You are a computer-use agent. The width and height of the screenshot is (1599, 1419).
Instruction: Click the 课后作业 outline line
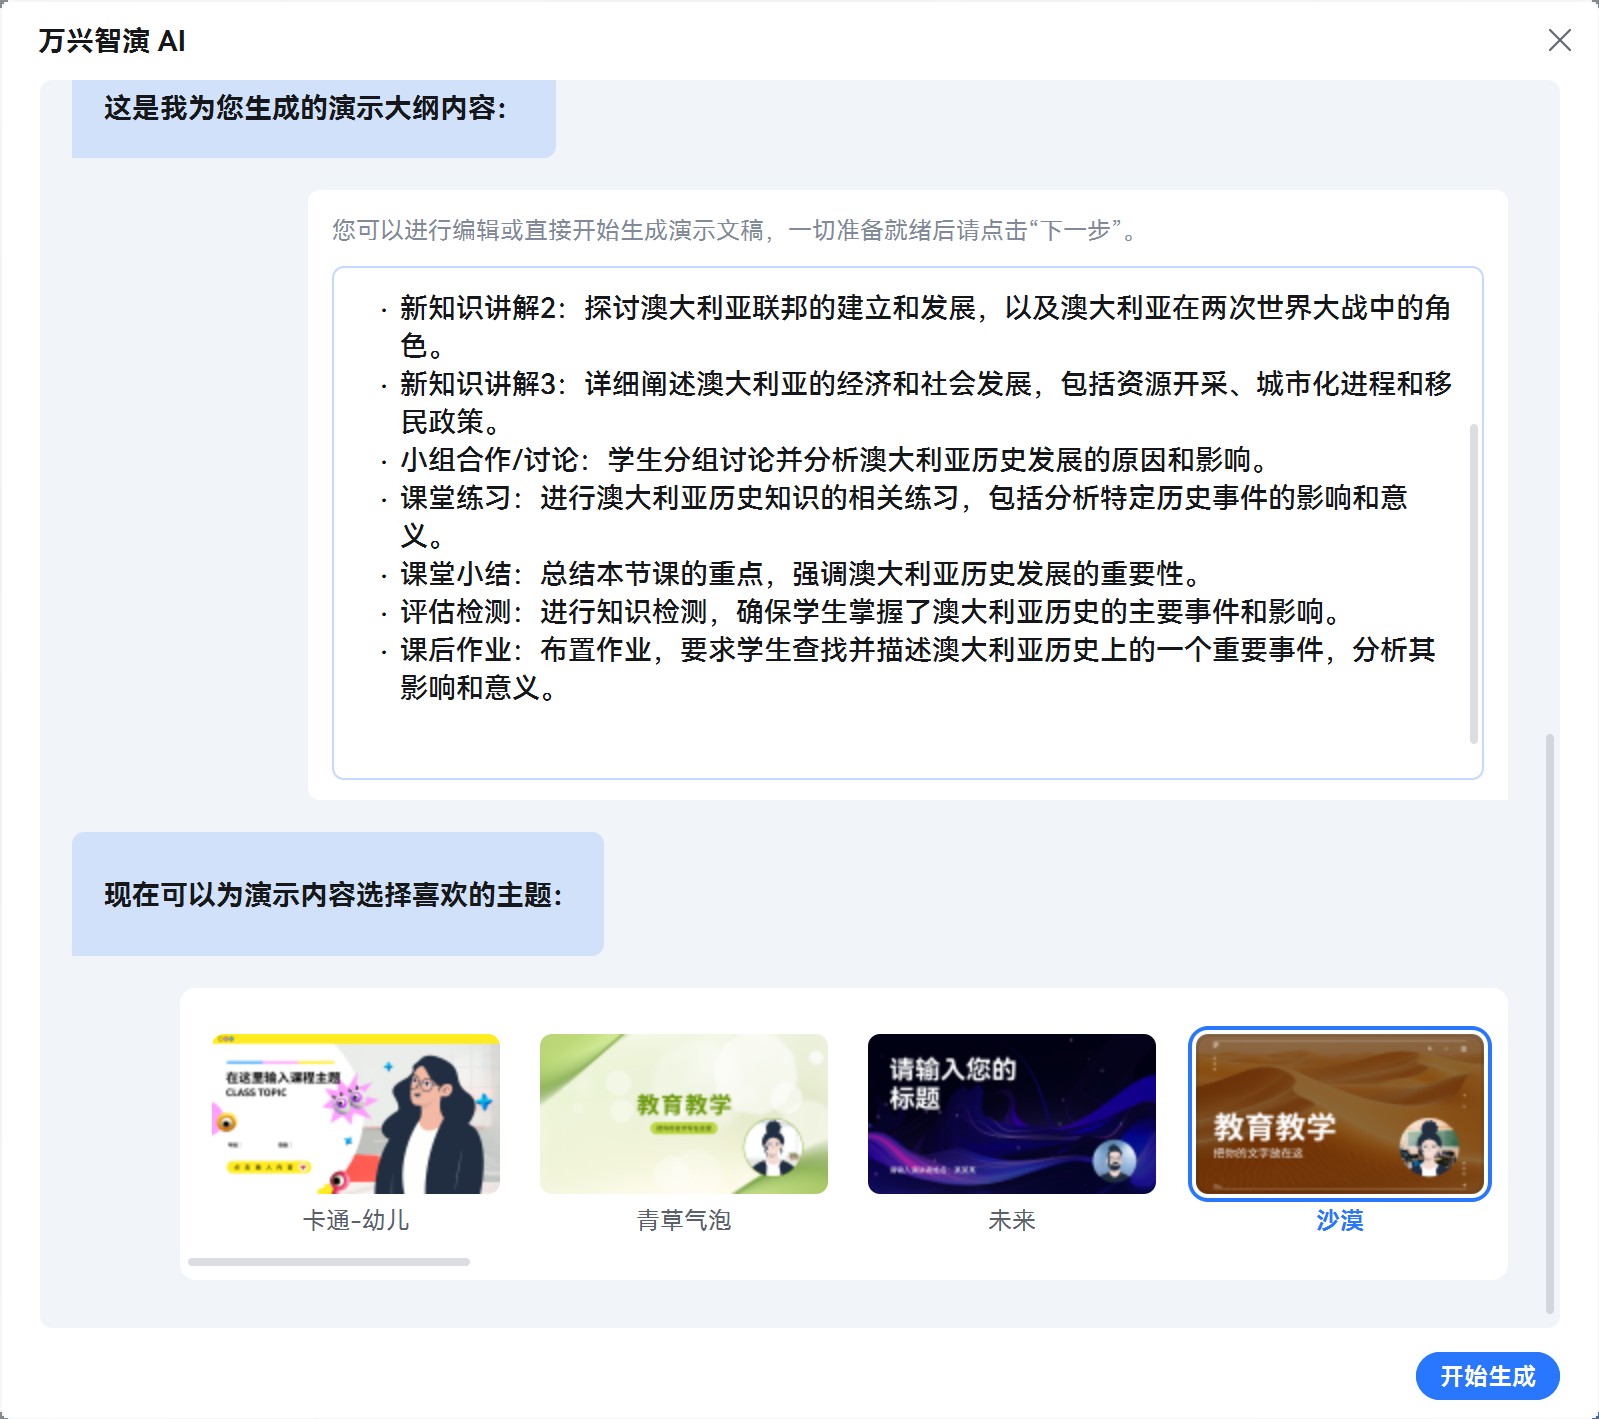pyautogui.click(x=918, y=668)
